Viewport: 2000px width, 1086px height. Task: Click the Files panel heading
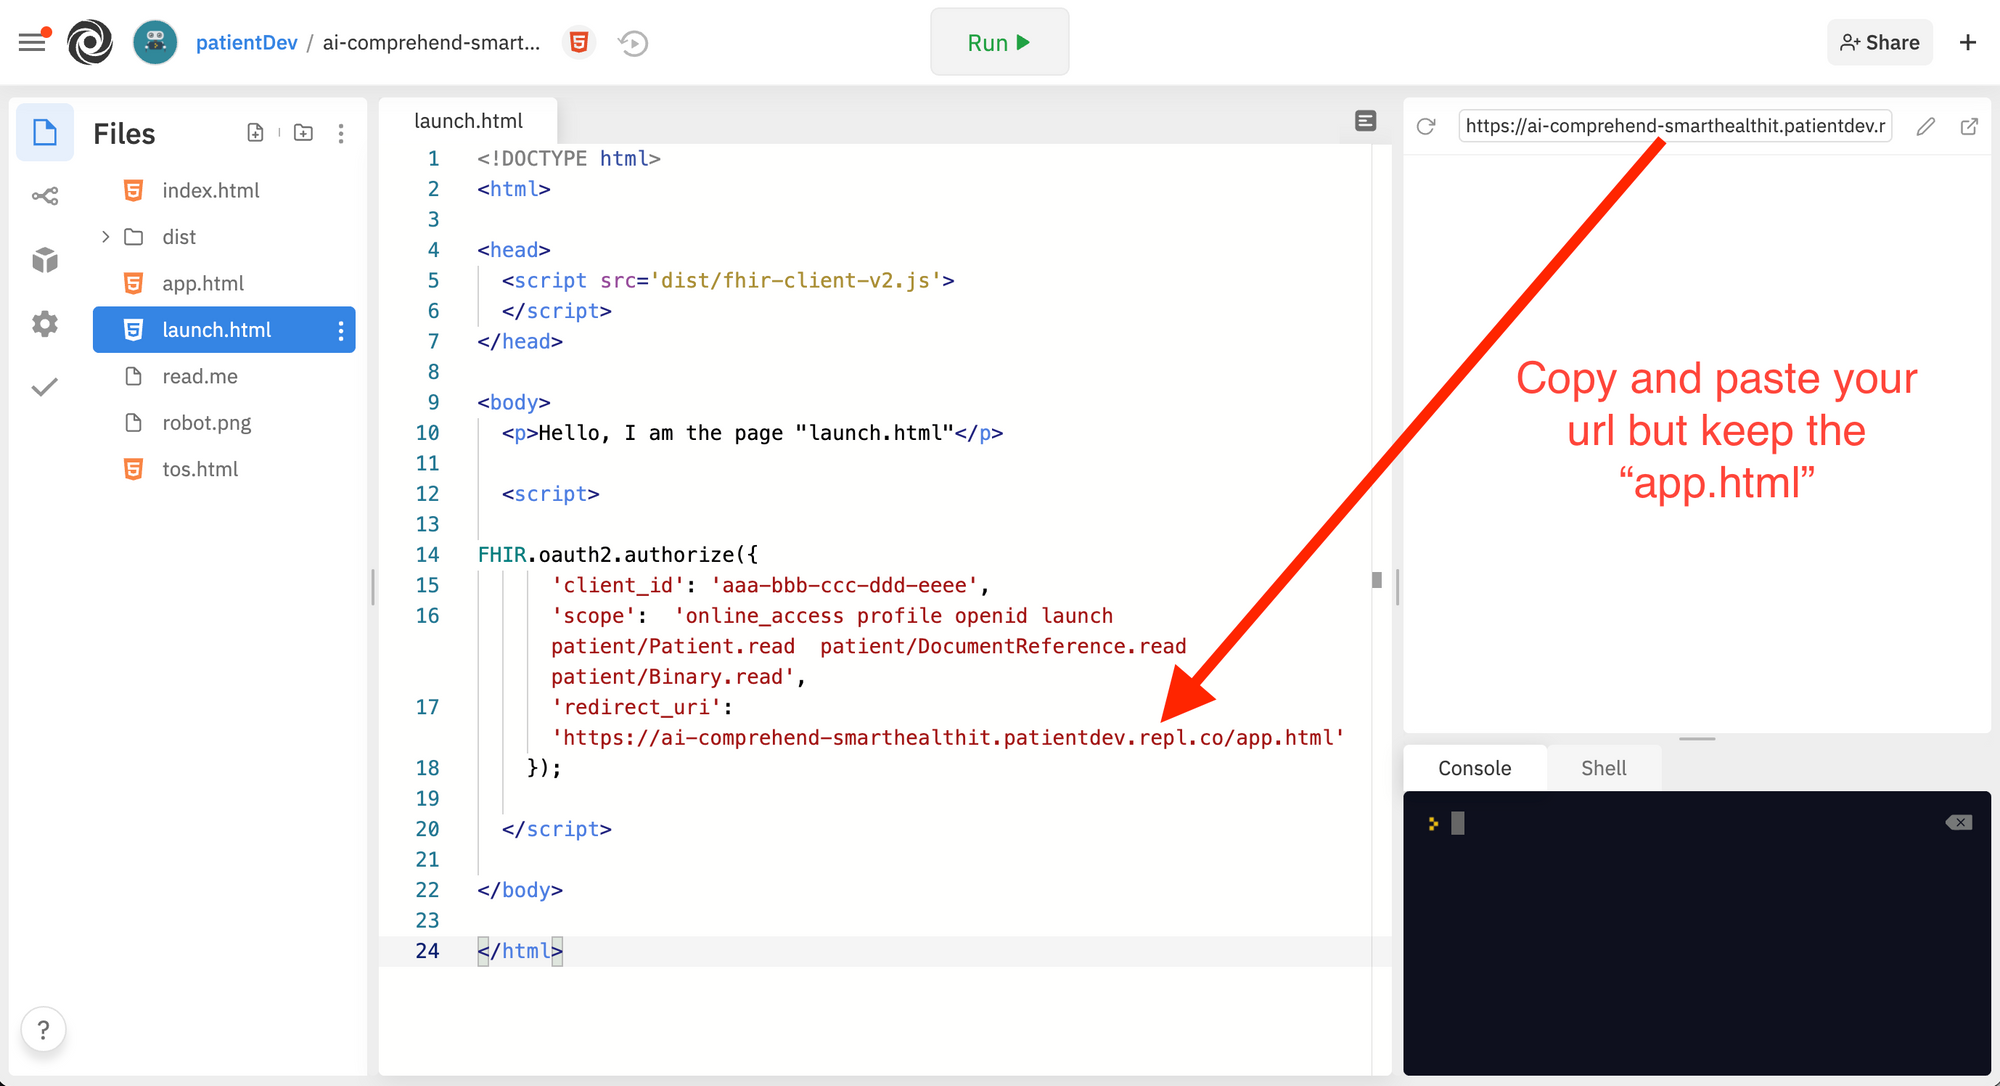(124, 134)
